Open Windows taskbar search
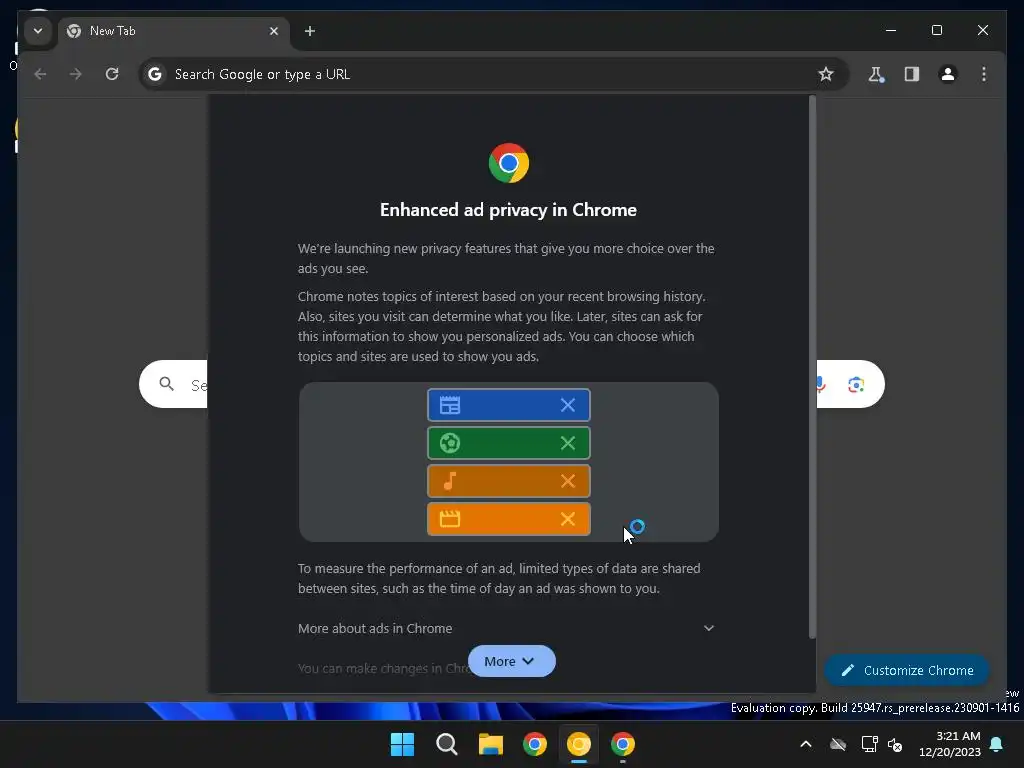The image size is (1024, 768). 447,744
